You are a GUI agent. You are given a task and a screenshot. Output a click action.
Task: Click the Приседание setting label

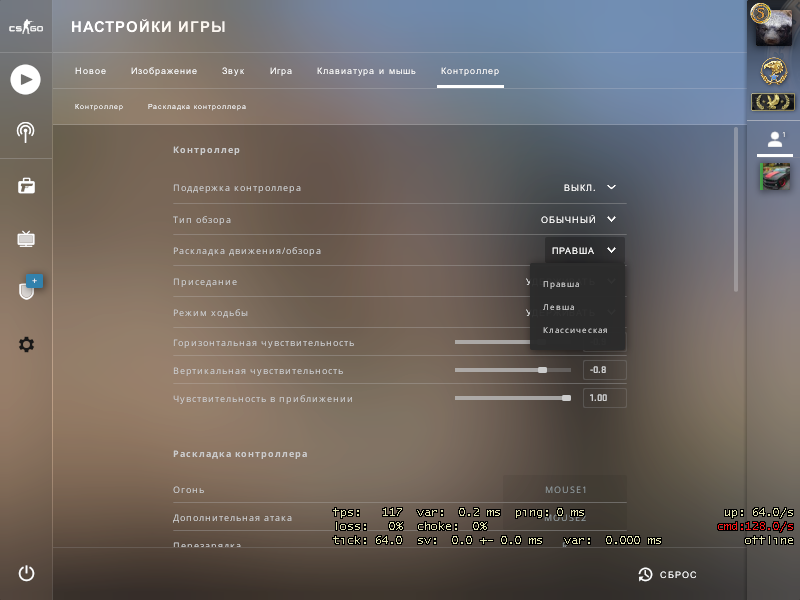(x=205, y=282)
